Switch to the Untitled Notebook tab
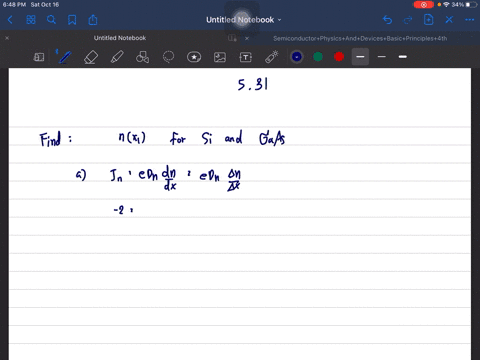 tap(120, 38)
